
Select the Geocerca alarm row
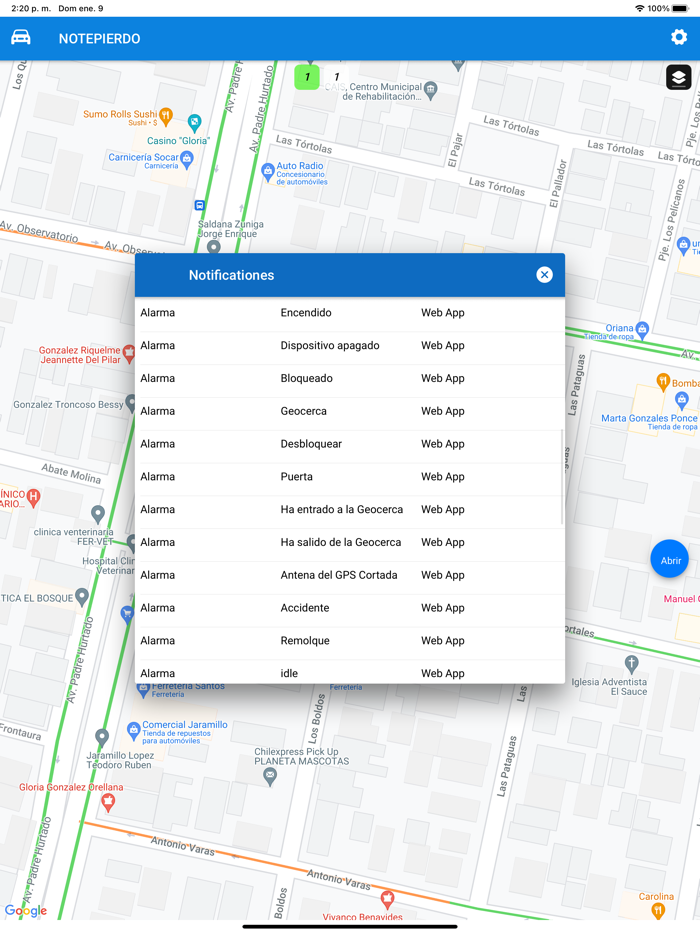coord(350,411)
